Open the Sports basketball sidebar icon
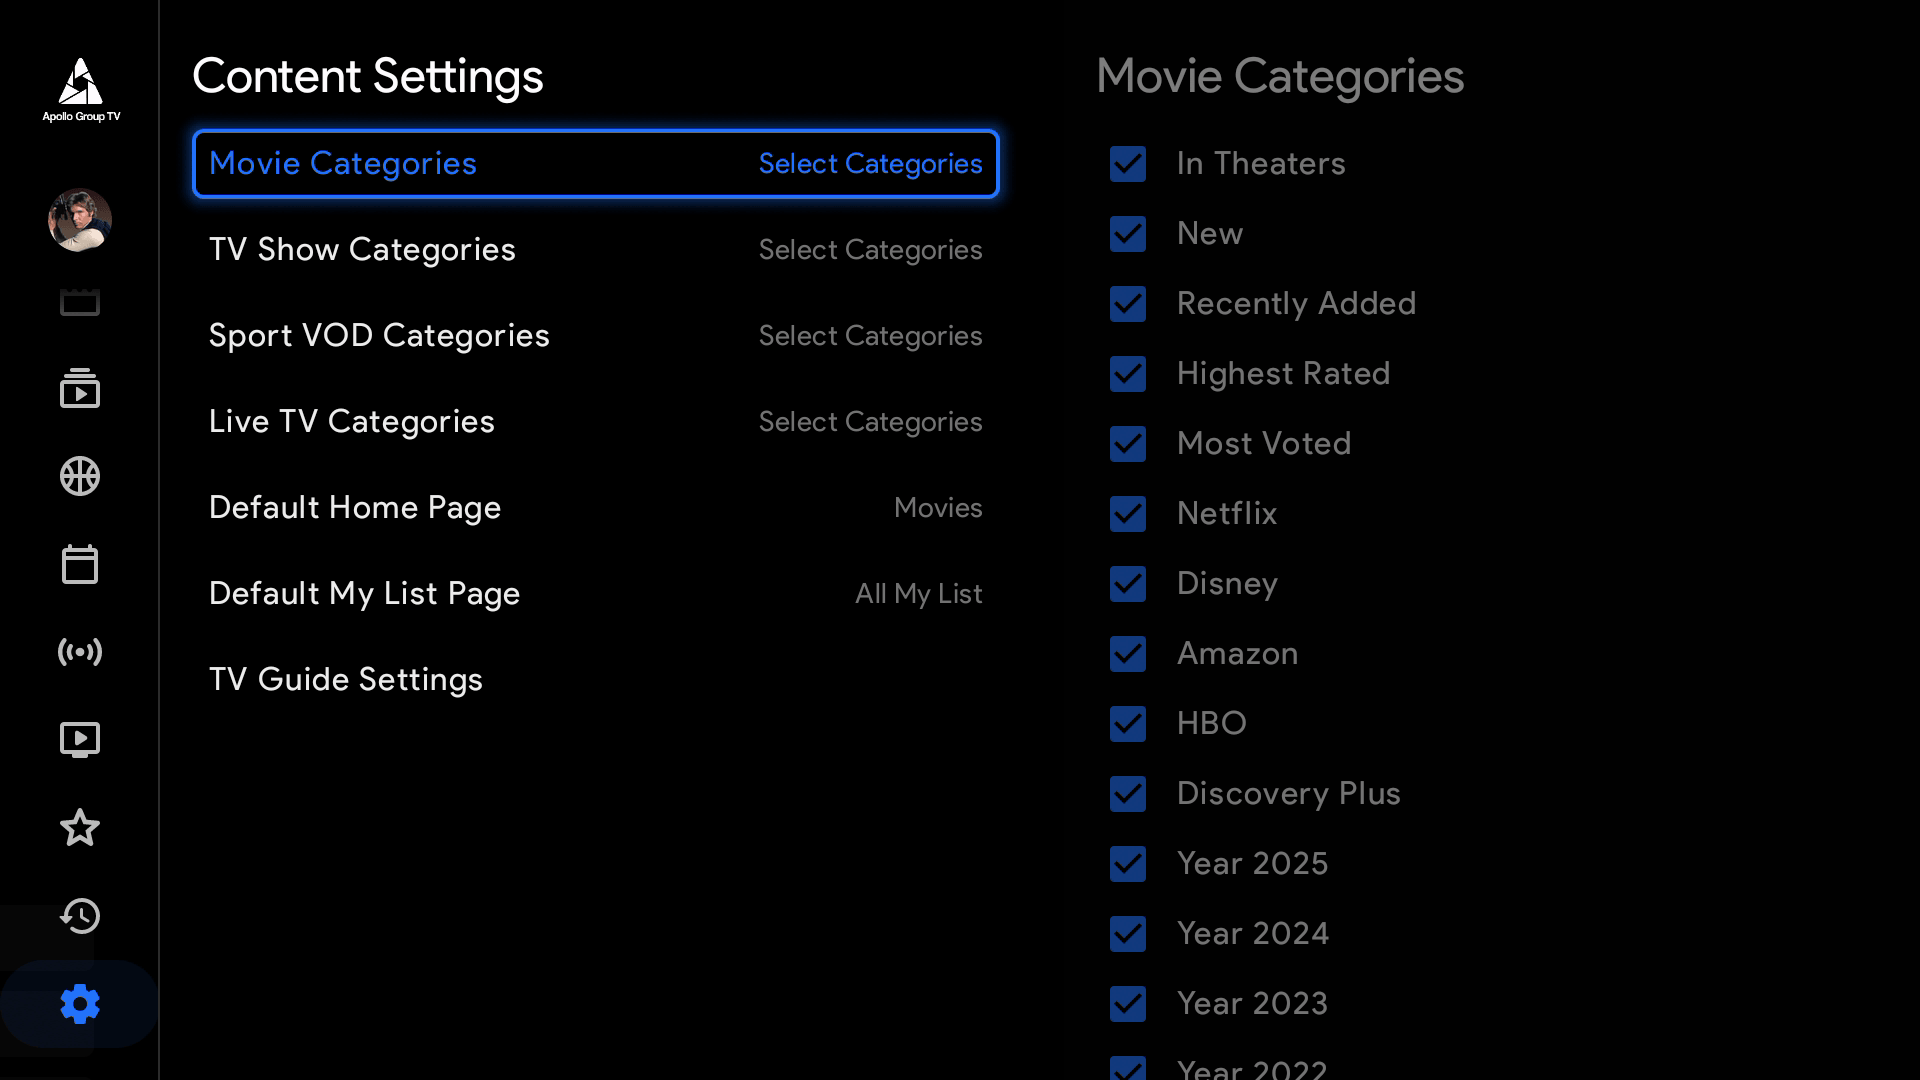 point(80,476)
